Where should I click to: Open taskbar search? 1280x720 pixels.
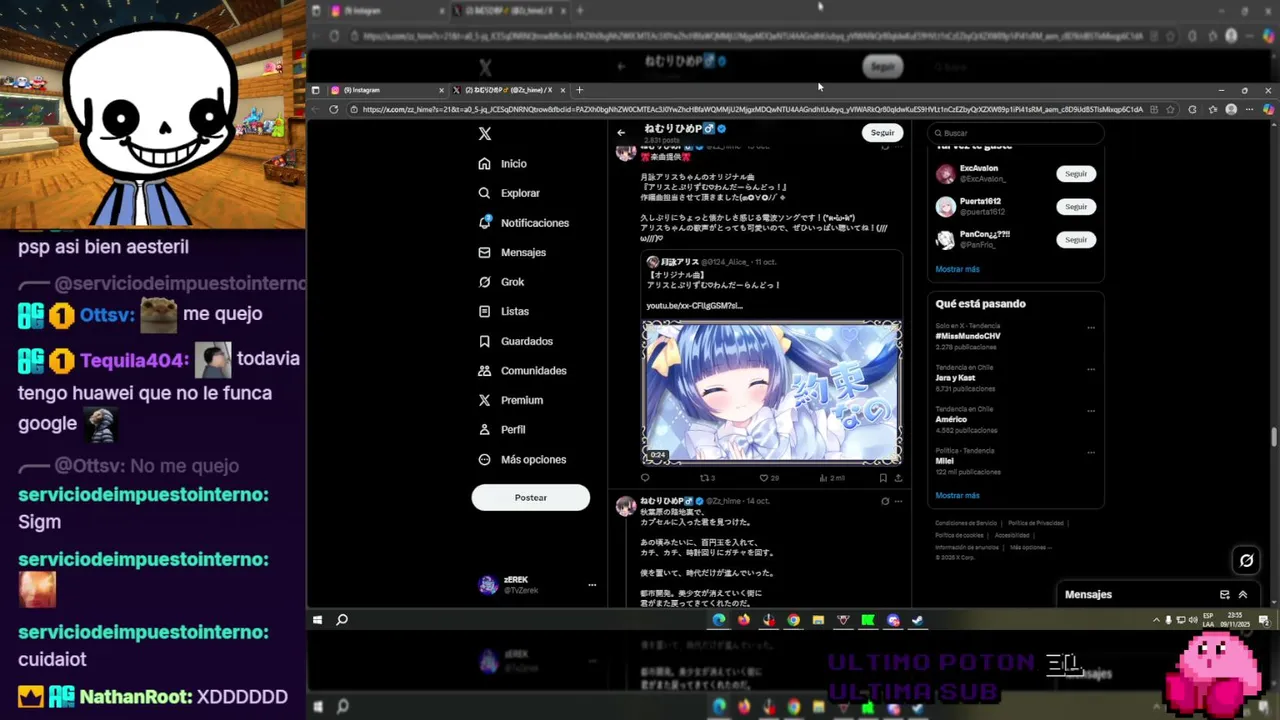tap(342, 620)
